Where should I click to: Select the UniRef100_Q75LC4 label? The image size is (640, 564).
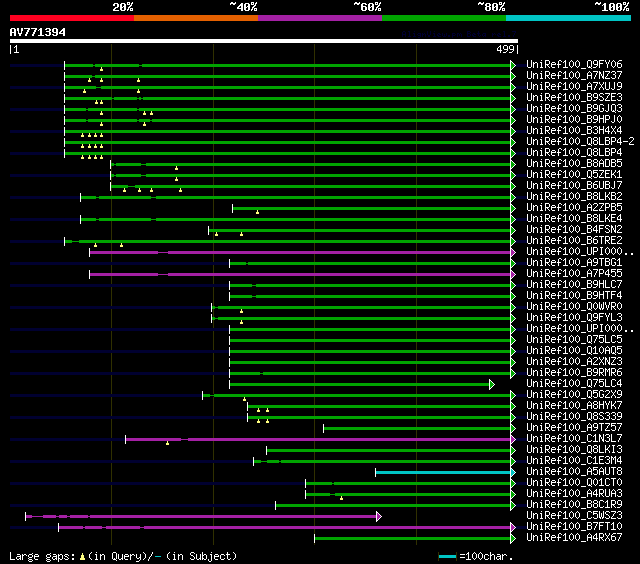point(574,384)
